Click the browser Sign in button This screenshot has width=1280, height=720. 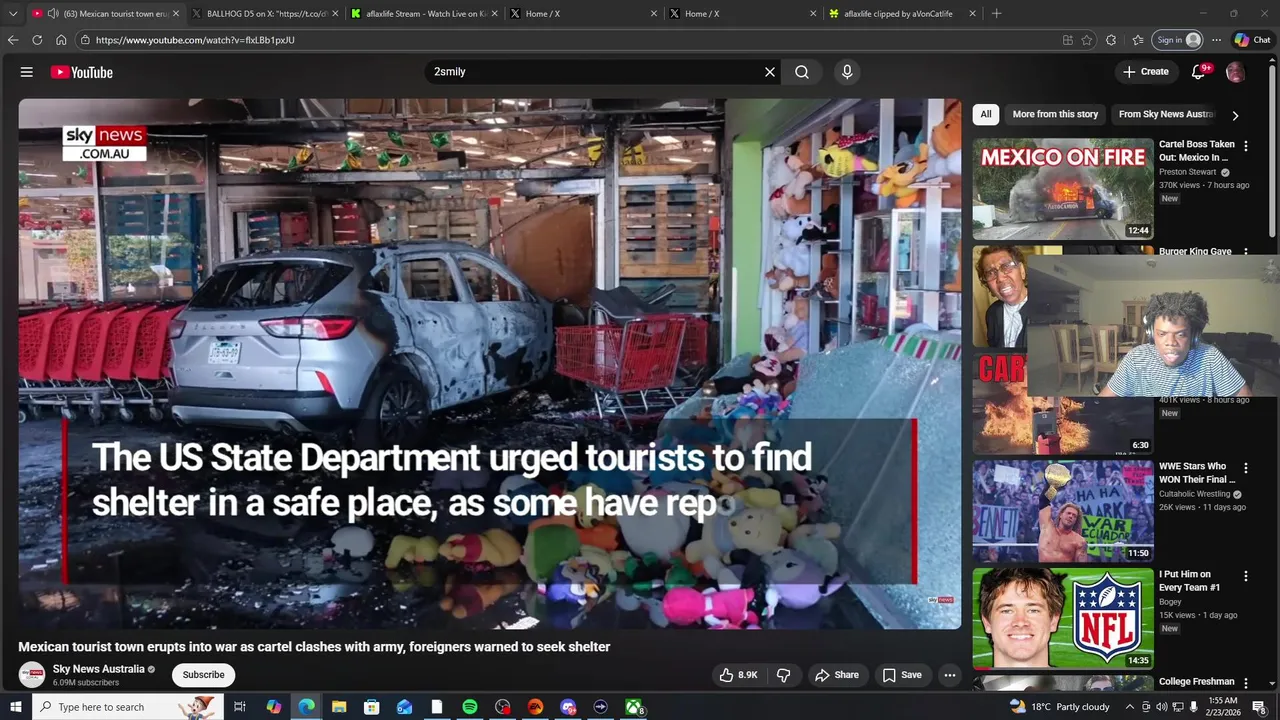tap(1178, 40)
